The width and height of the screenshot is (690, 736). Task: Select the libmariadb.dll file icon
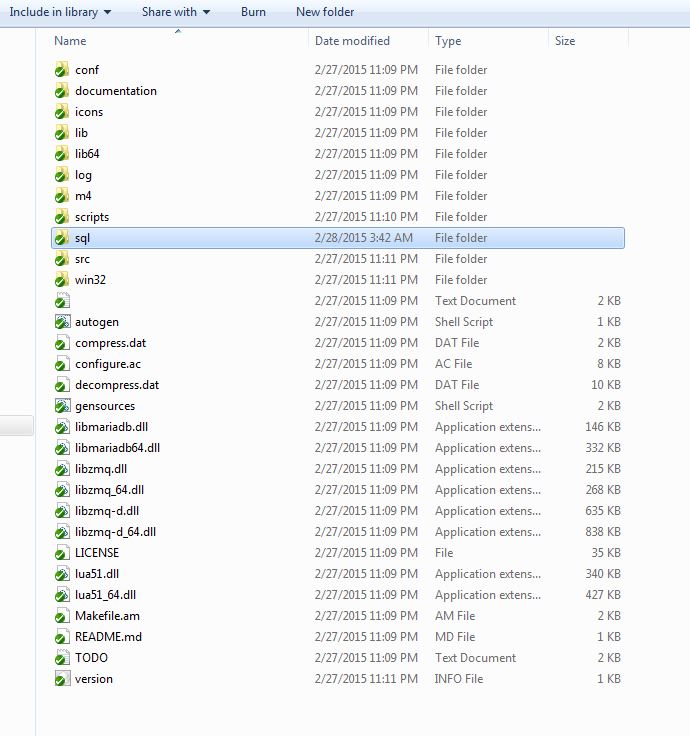[61, 427]
